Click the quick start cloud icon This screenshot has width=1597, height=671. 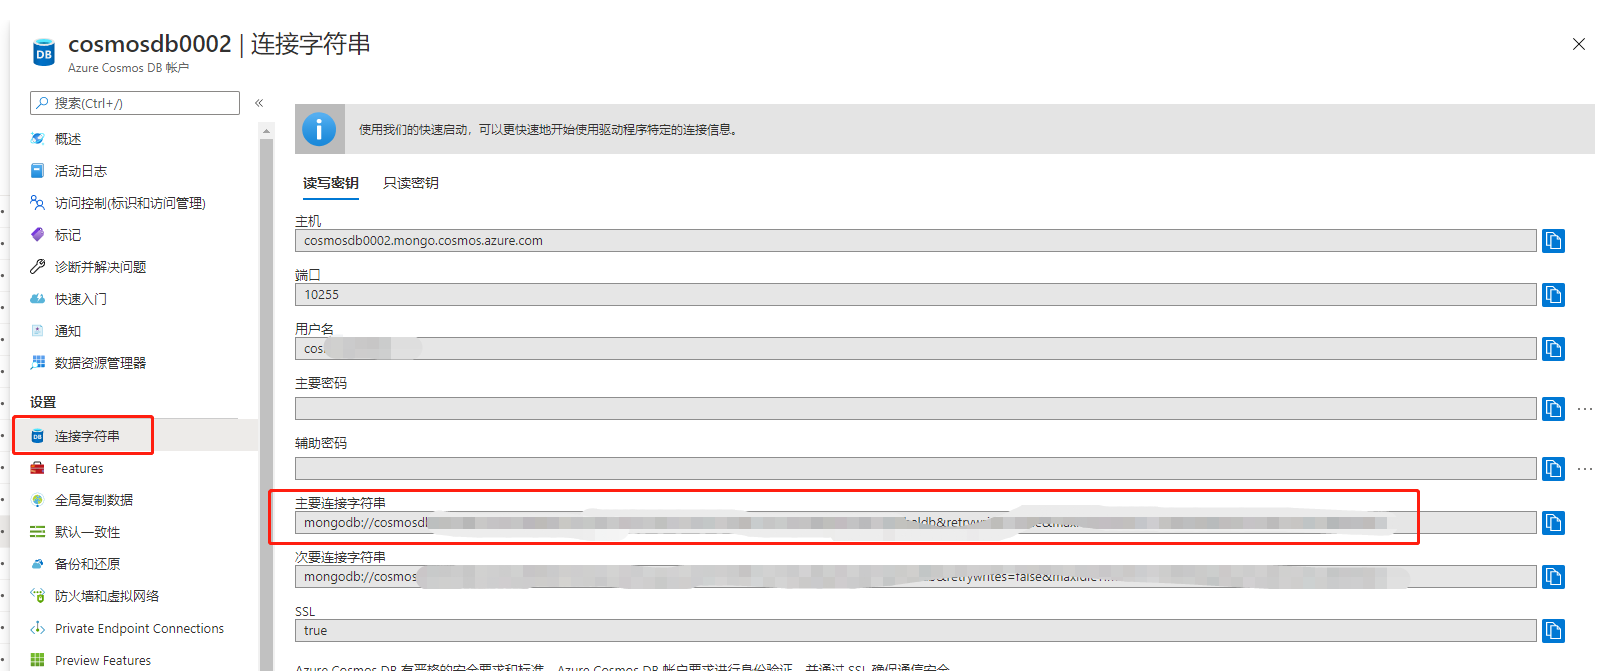[x=37, y=299]
